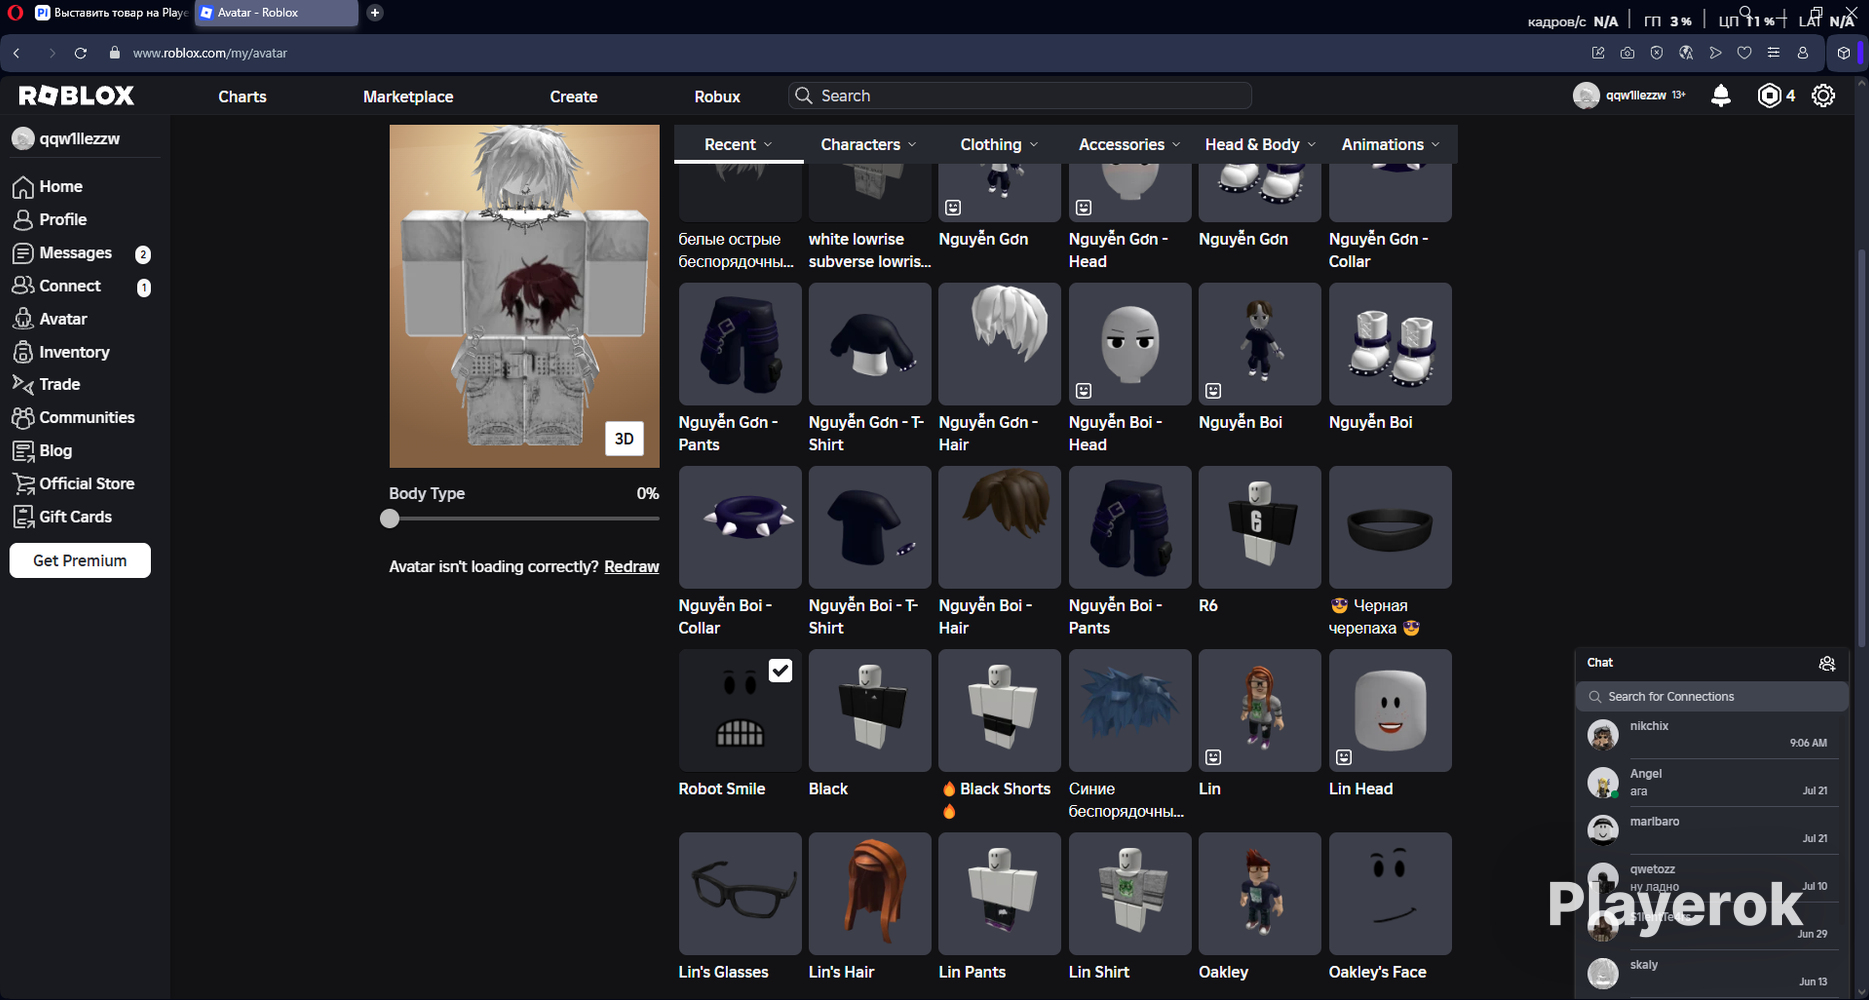Open the notifications bell
The width and height of the screenshot is (1869, 1000).
(1721, 96)
